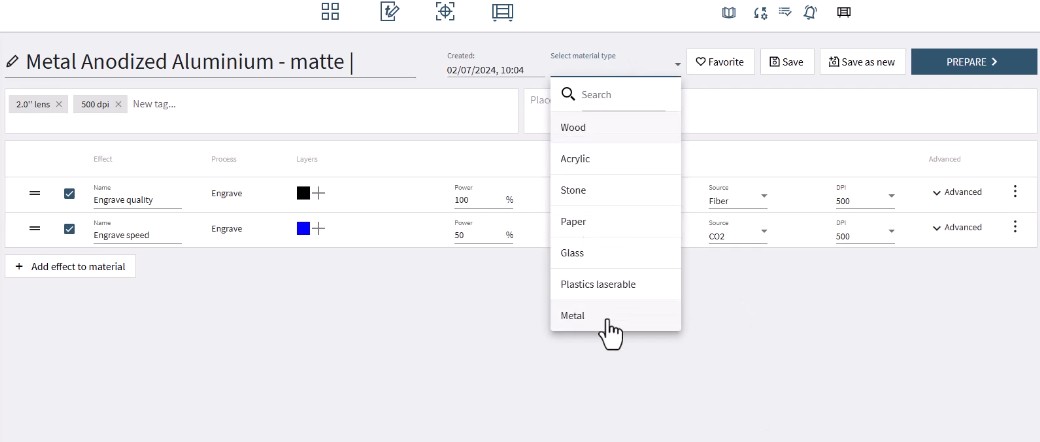Viewport: 1040px width, 442px height.
Task: Choose Acrylic in the material type list
Action: click(575, 159)
